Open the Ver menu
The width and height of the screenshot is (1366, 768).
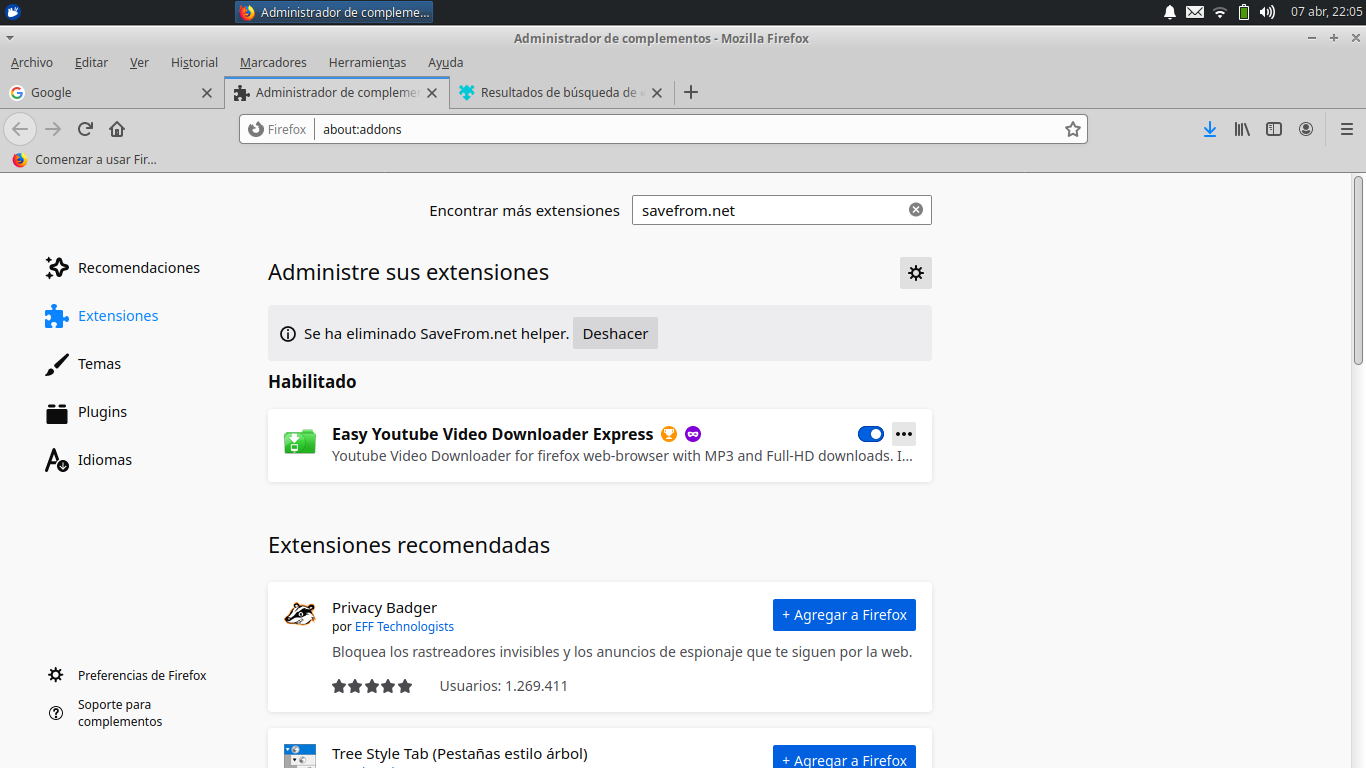click(x=139, y=62)
